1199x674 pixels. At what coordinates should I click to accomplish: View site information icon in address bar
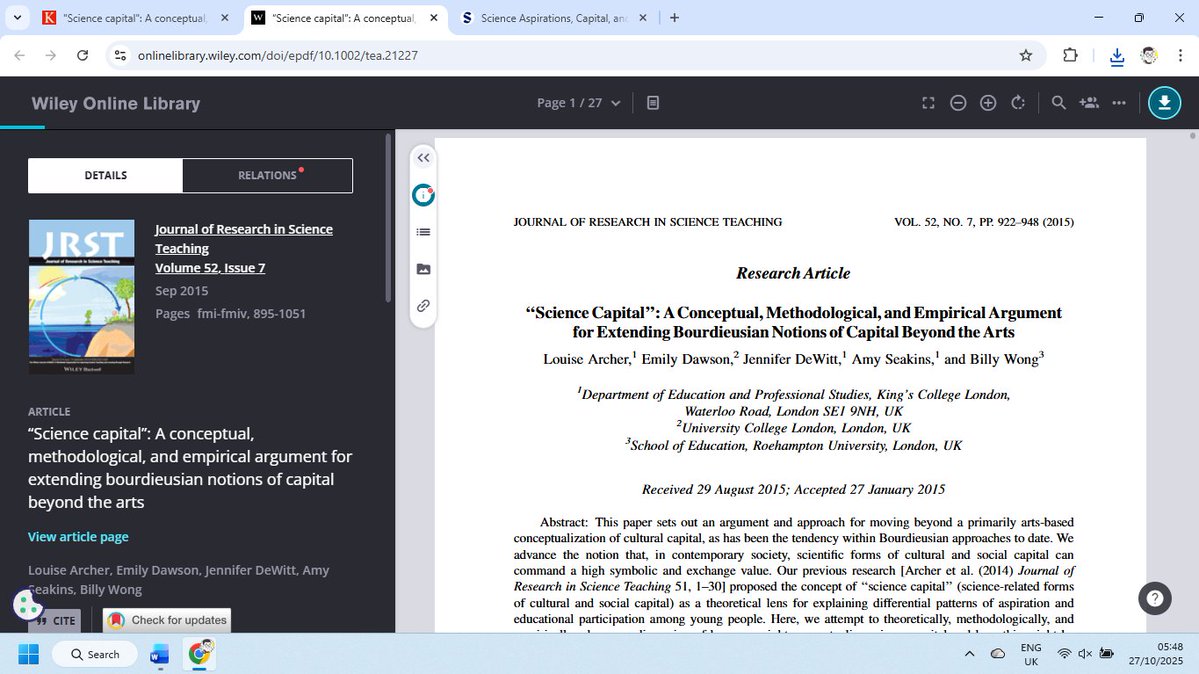click(x=120, y=55)
